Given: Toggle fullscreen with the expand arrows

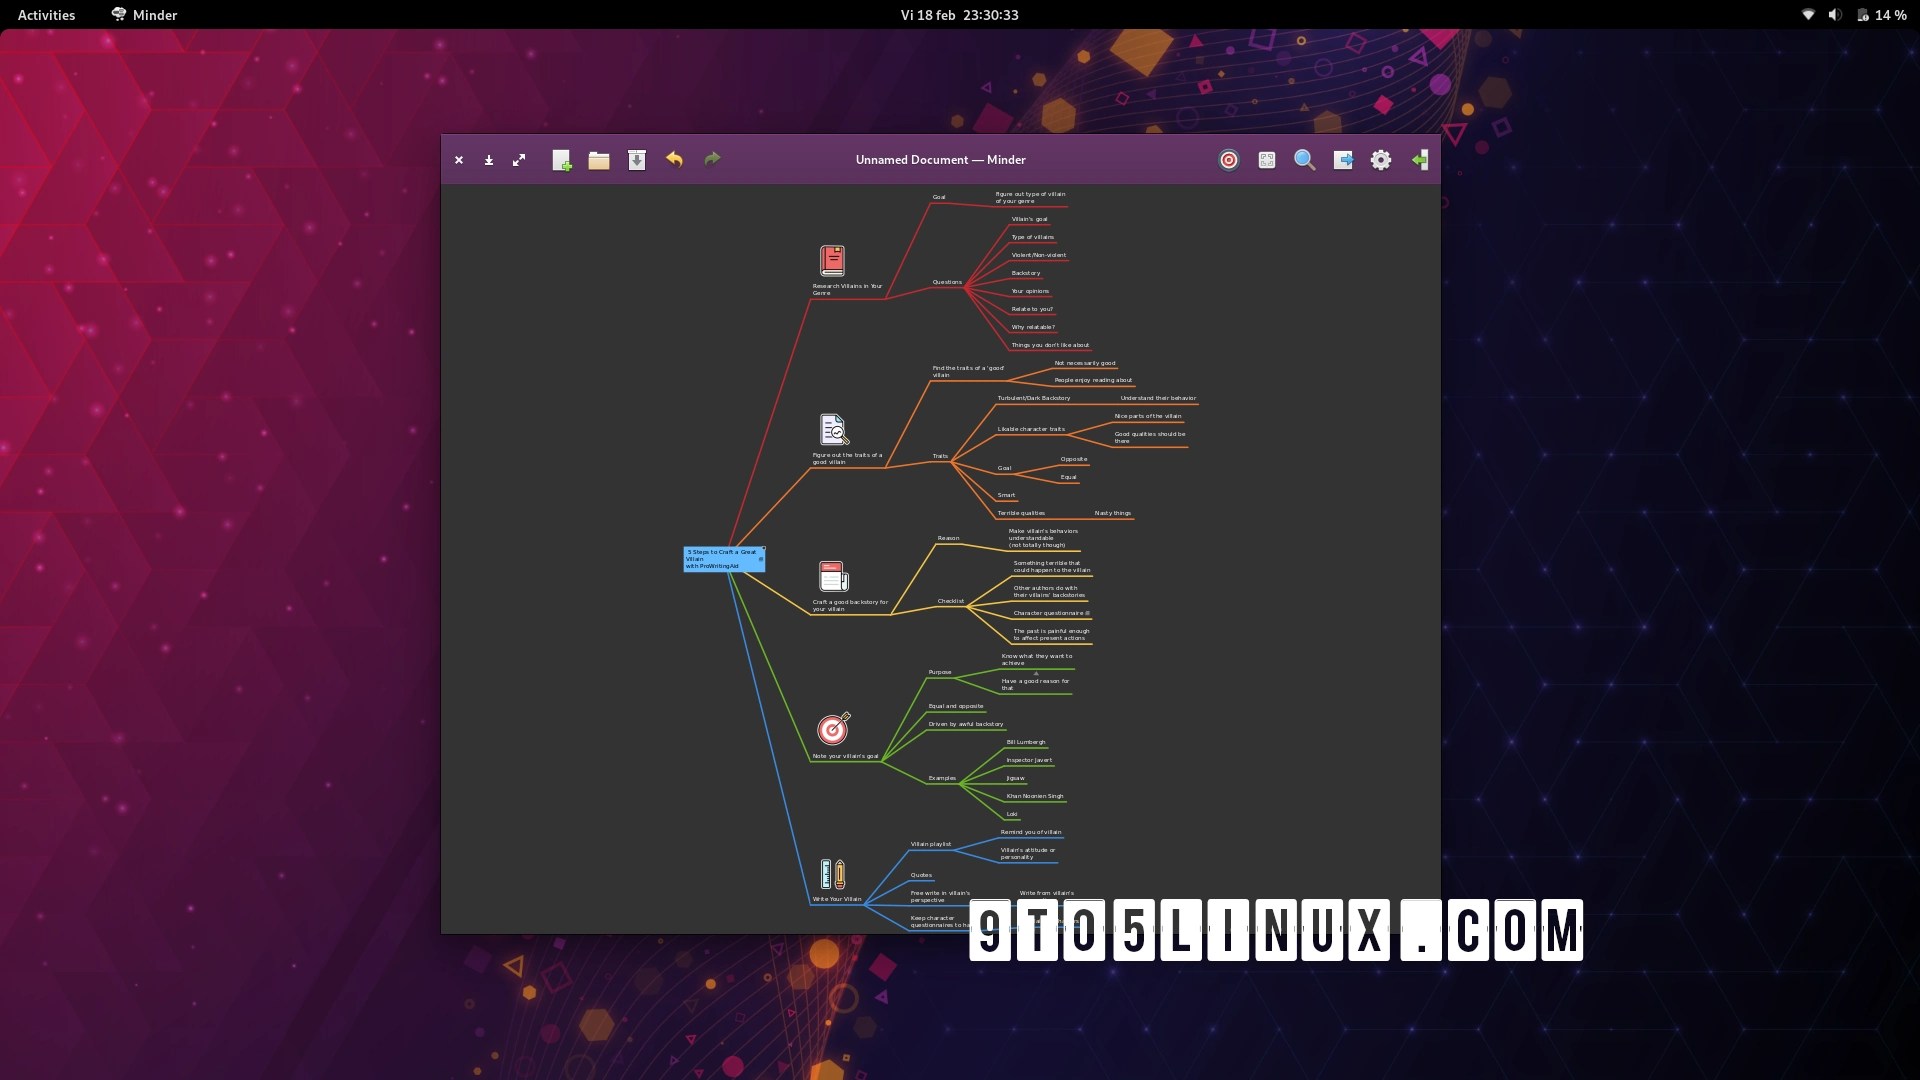Looking at the screenshot, I should 519,160.
